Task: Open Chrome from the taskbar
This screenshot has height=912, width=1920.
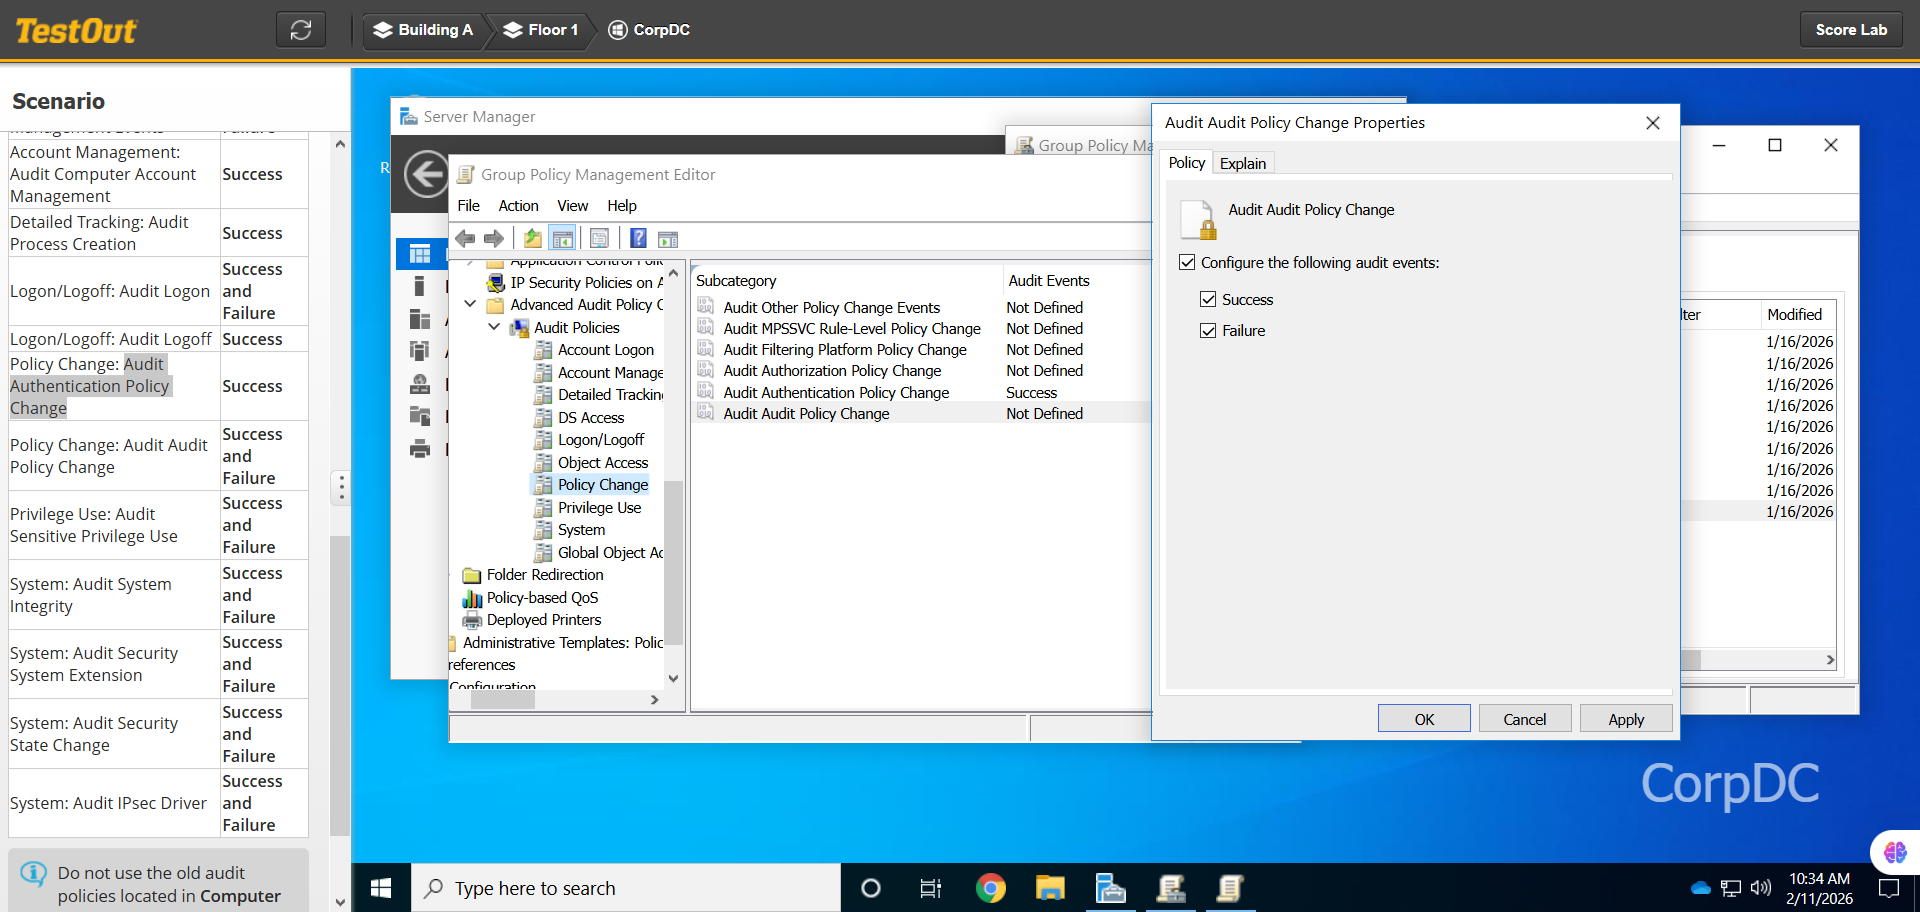Action: click(990, 888)
